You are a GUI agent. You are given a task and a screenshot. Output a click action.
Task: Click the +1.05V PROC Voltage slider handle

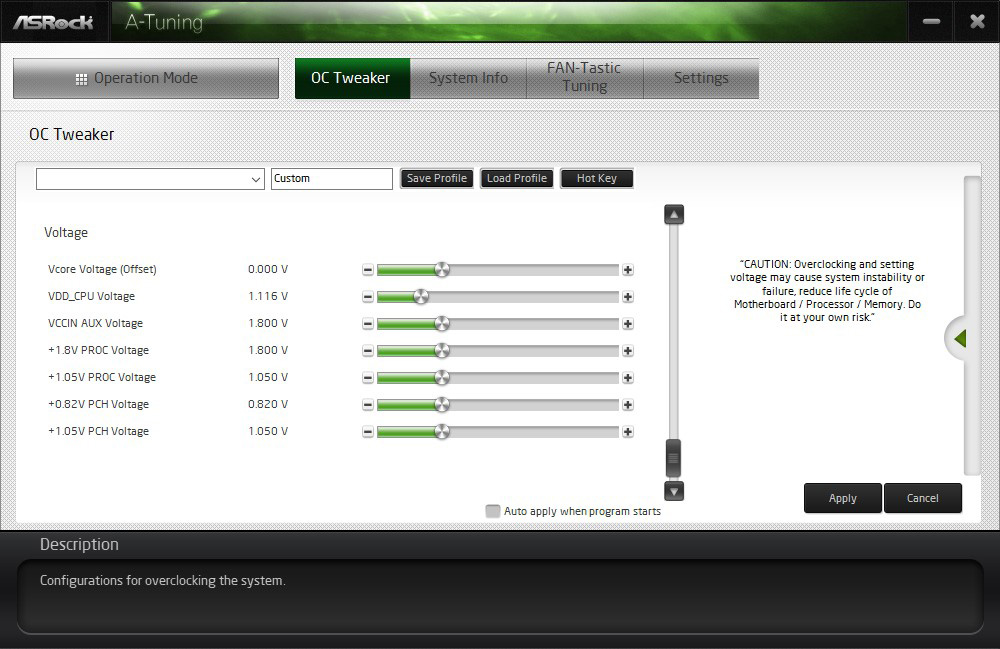pyautogui.click(x=442, y=378)
